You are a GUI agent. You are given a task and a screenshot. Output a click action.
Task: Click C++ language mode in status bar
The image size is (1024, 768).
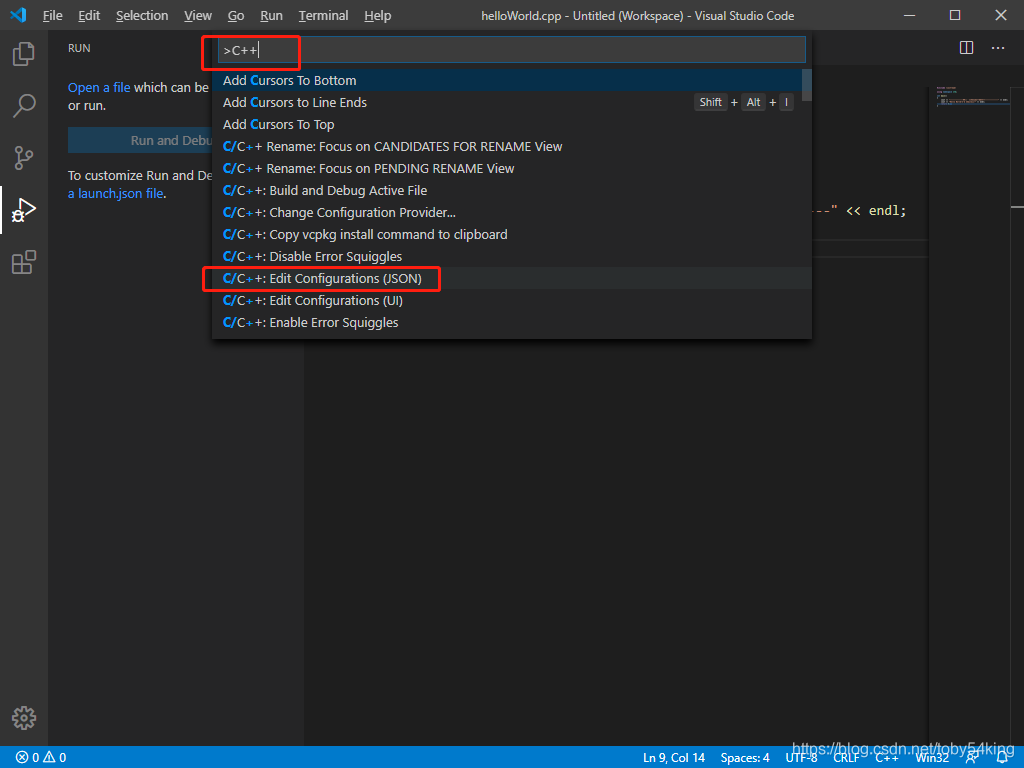tap(887, 758)
